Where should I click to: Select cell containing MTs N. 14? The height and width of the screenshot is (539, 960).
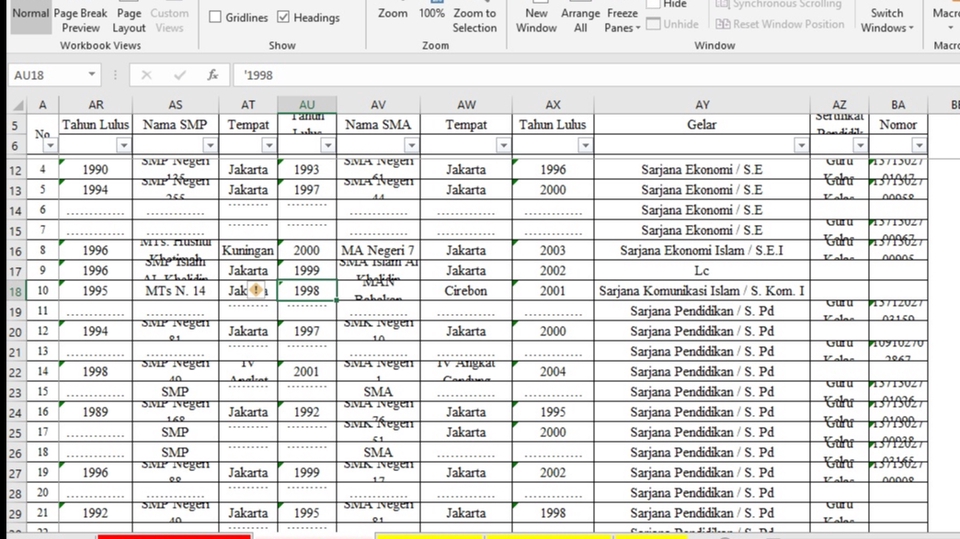tap(175, 291)
